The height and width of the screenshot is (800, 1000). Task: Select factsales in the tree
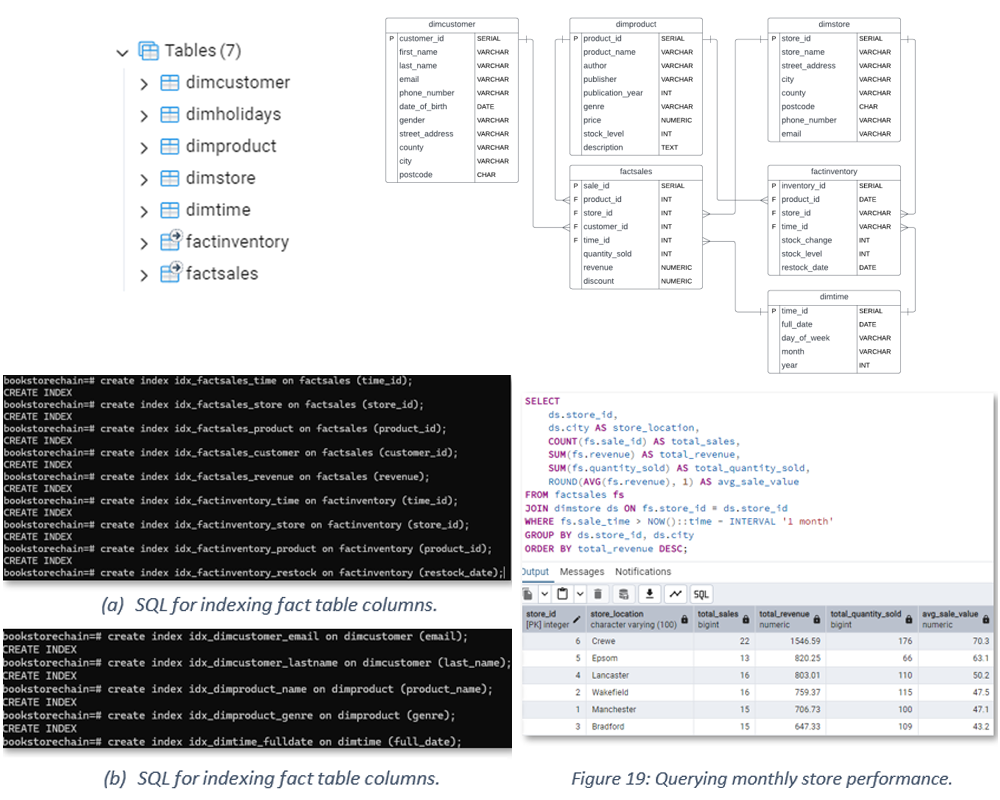[x=222, y=274]
